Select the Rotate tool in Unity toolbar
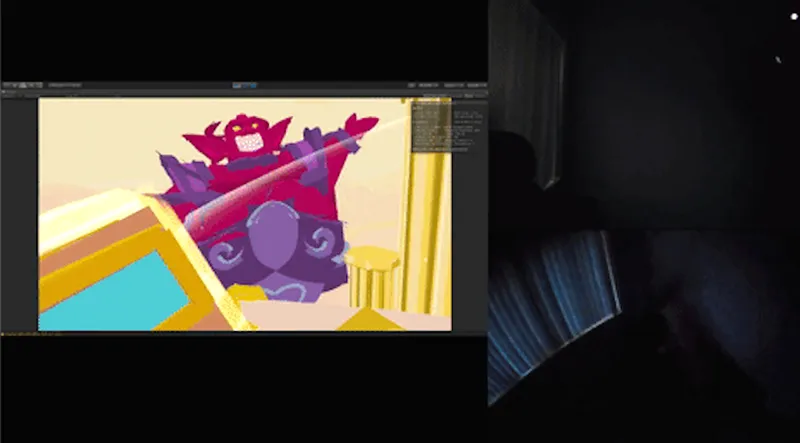 click(19, 86)
